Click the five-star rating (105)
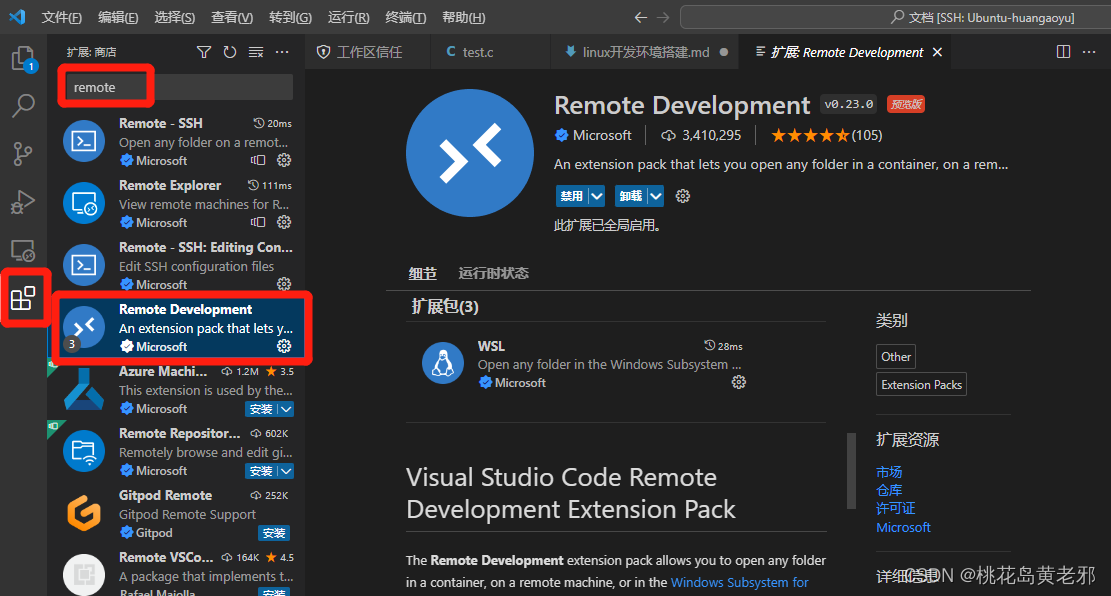The height and width of the screenshot is (596, 1111). click(x=826, y=135)
